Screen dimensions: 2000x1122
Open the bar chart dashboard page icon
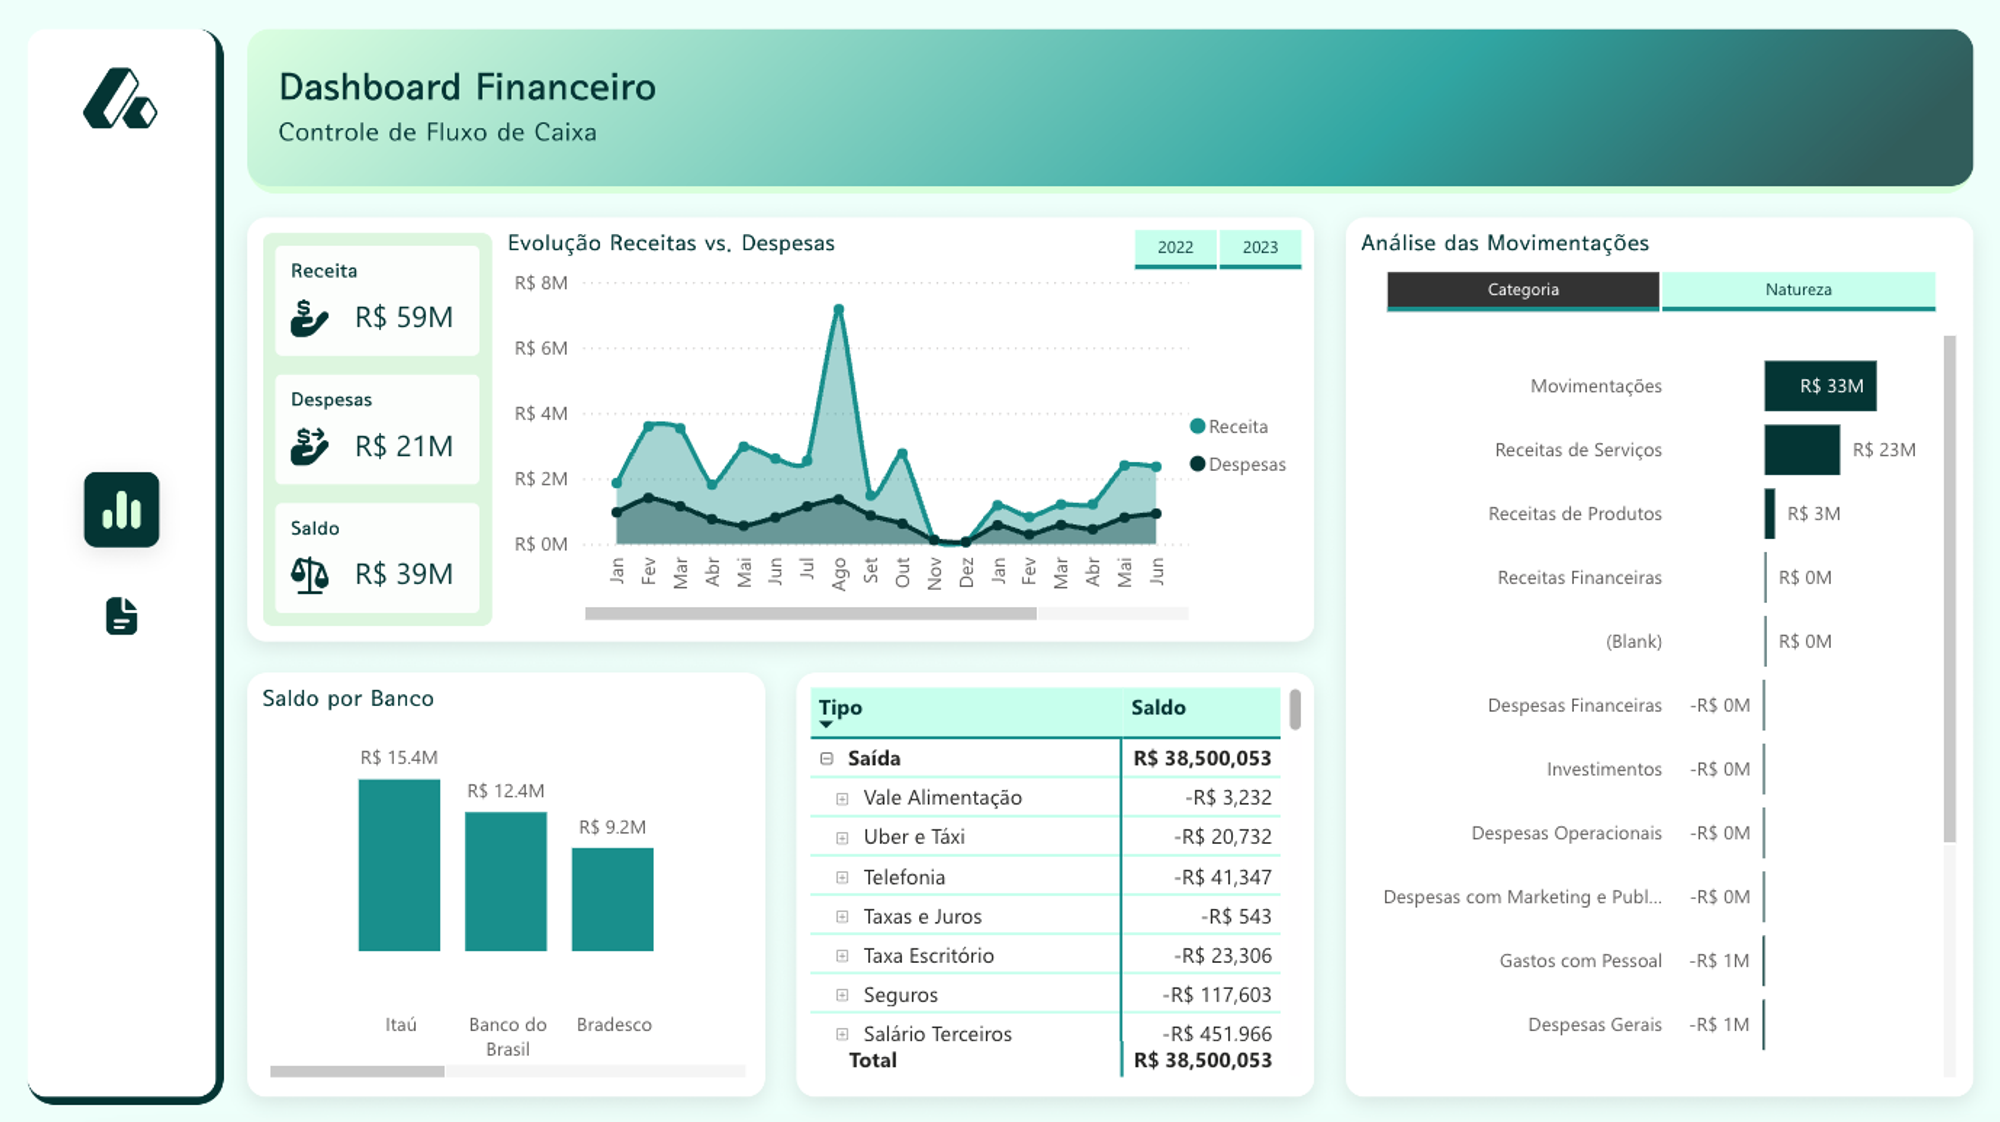(121, 510)
